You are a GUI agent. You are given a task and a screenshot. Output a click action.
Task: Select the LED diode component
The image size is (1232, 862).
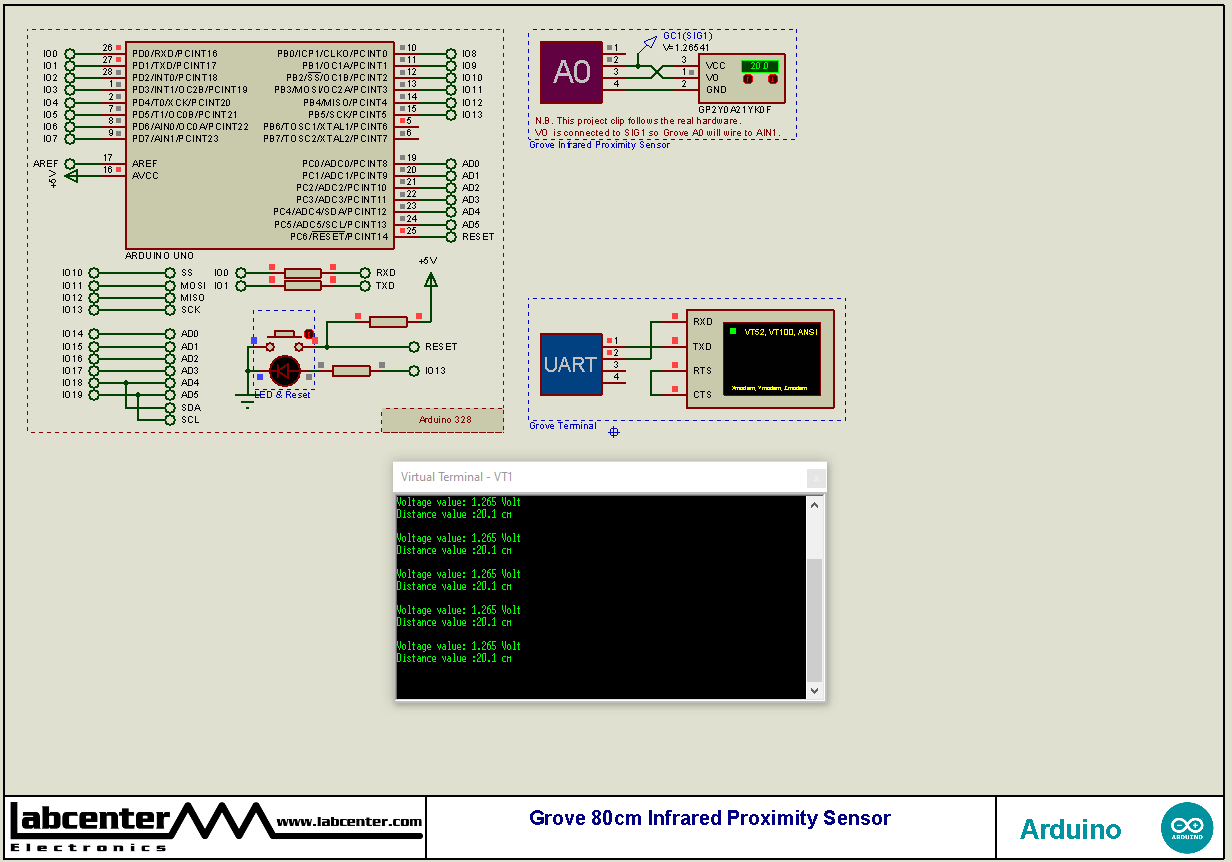coord(285,371)
